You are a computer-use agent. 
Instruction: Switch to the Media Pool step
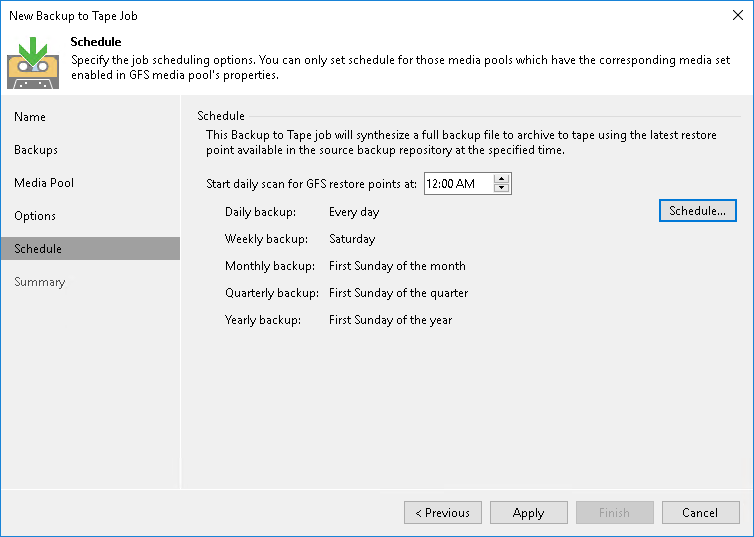coord(44,183)
